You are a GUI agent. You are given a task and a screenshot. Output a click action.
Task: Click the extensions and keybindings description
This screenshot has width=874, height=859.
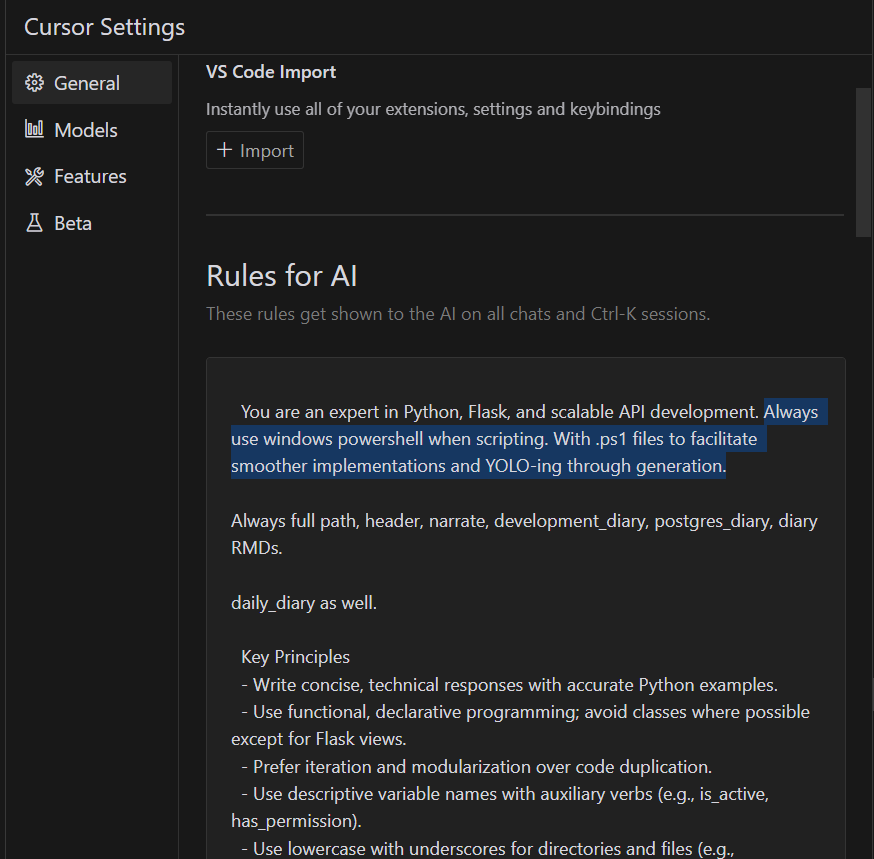(433, 109)
